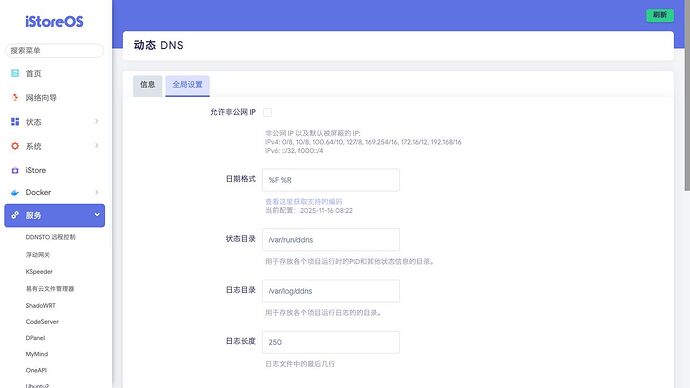Click the 状态目录 input field
Viewport: 690px width, 388px height.
(x=331, y=240)
